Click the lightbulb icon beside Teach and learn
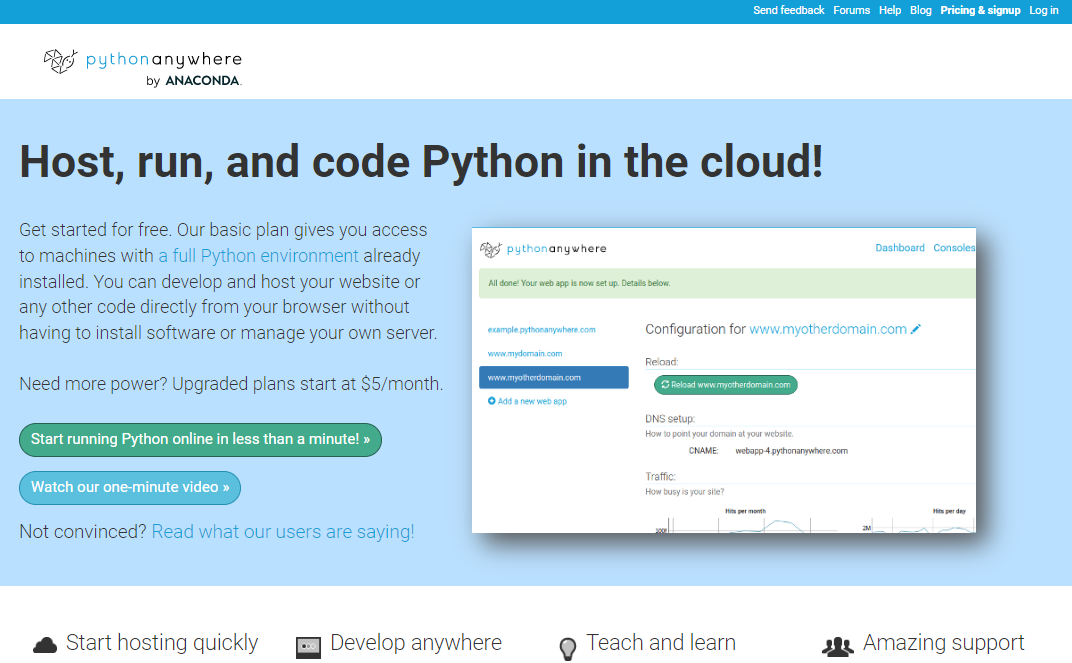This screenshot has height=663, width=1072. point(568,646)
